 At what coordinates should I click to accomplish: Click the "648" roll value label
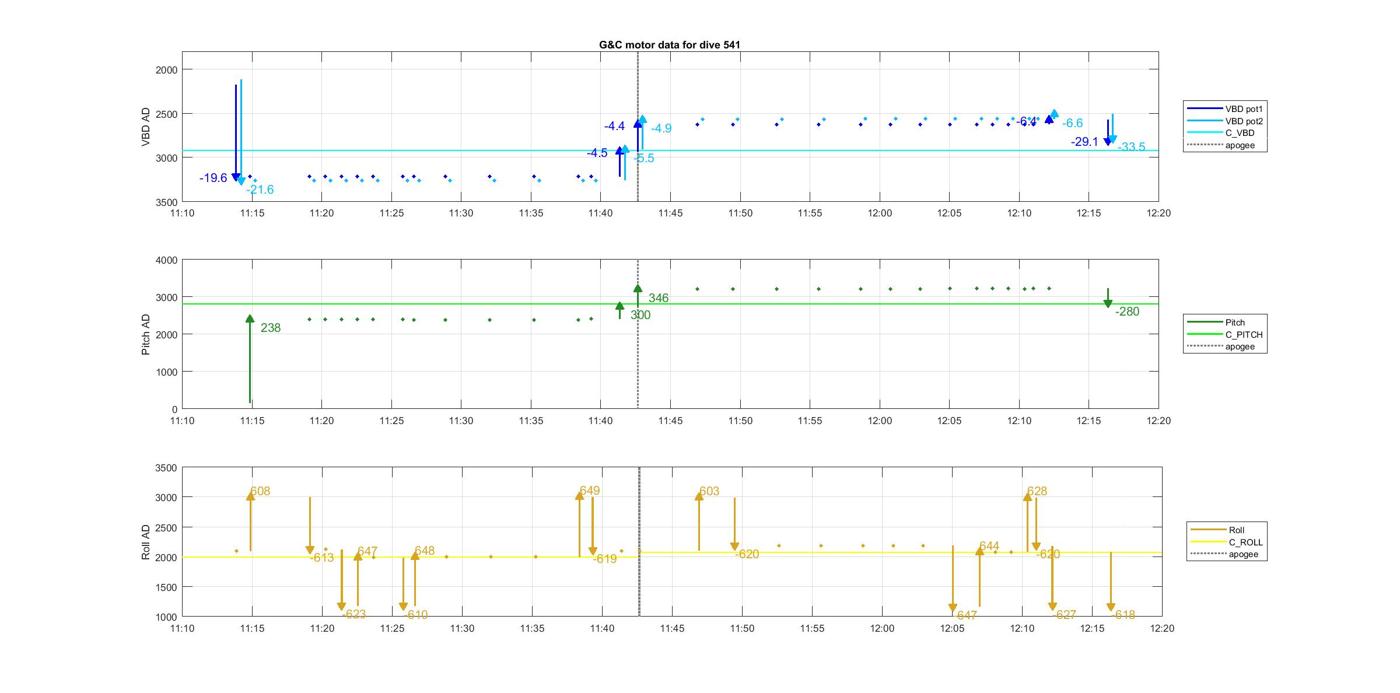[x=424, y=551]
